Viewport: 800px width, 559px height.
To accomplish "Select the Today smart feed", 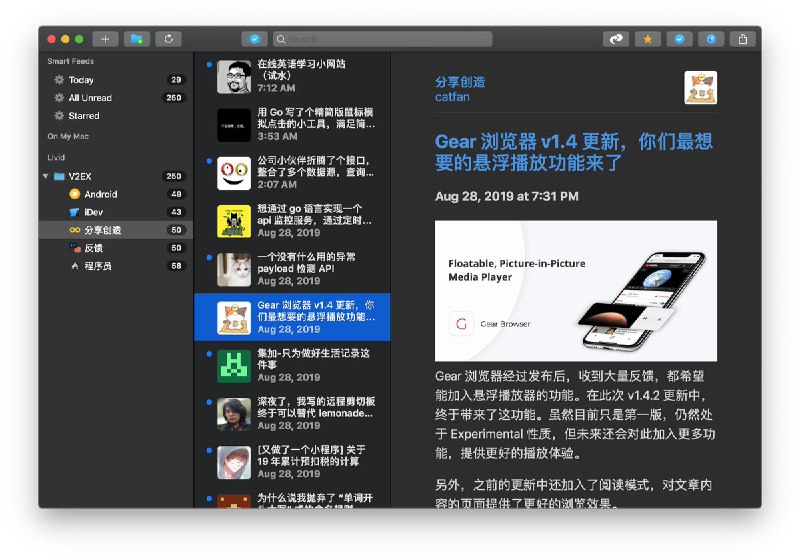I will pyautogui.click(x=81, y=80).
